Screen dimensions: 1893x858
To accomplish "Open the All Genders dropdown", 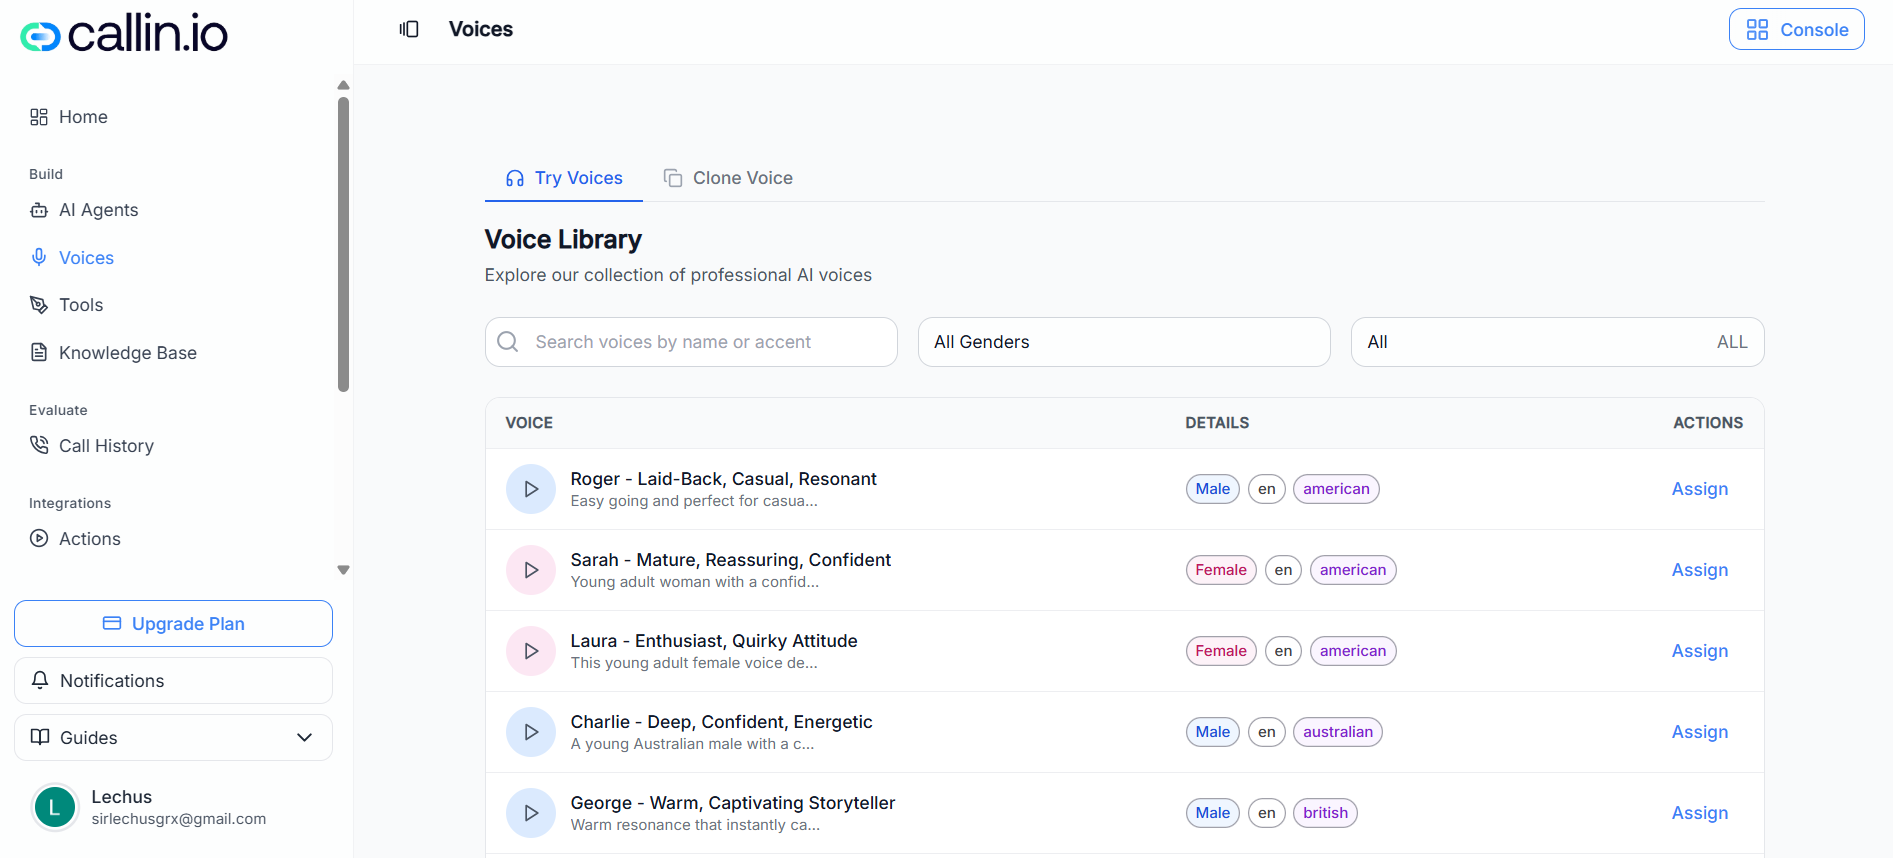I will click(1124, 342).
